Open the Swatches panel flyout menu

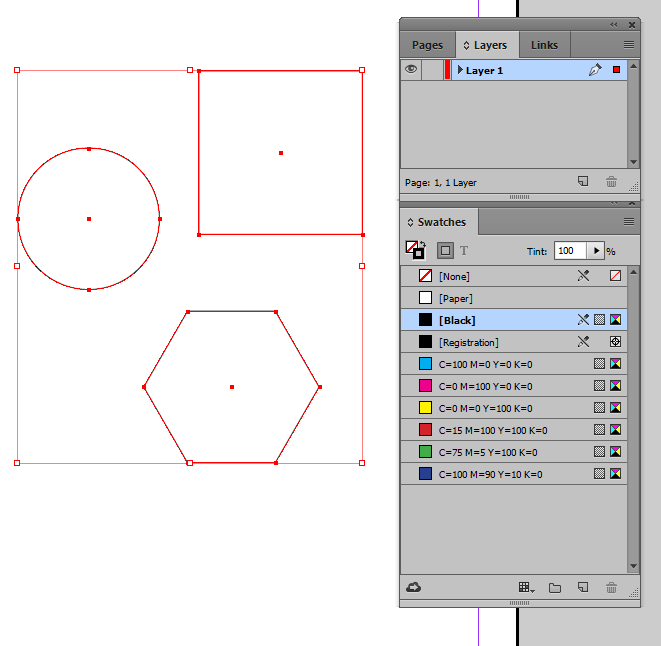(629, 222)
